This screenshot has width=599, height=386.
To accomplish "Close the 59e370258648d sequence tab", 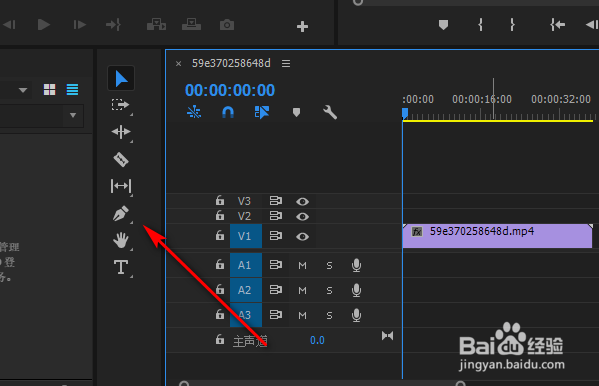I will click(178, 64).
